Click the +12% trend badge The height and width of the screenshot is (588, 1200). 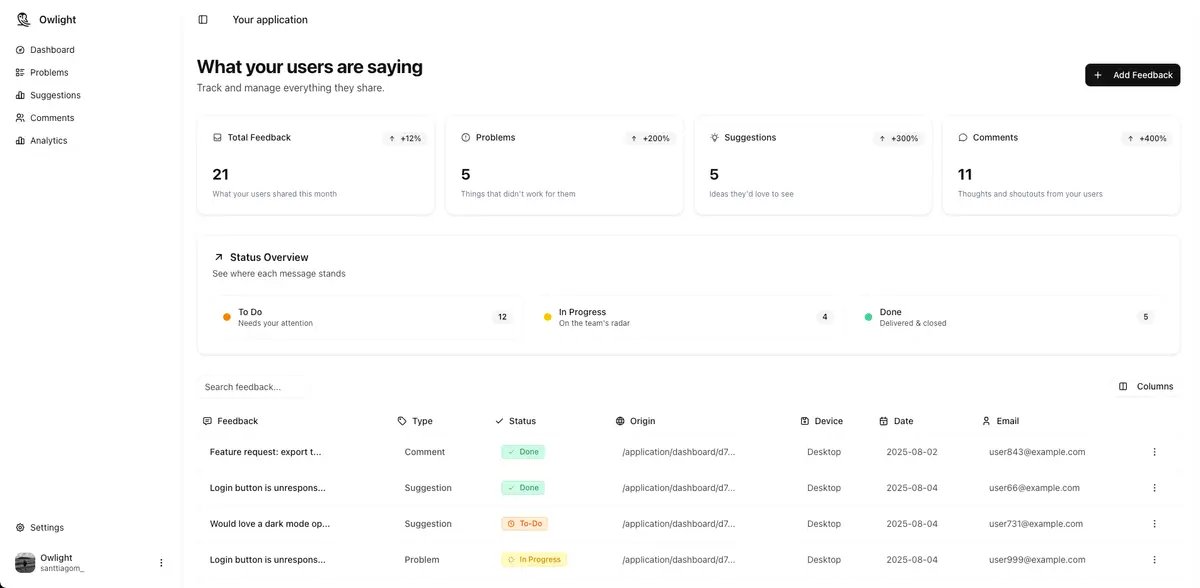(405, 138)
